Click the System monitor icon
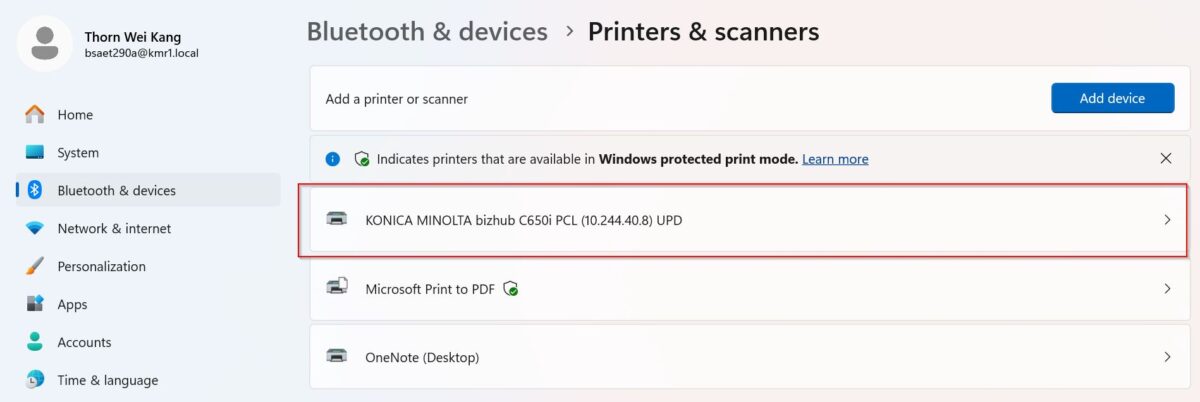This screenshot has width=1200, height=402. click(x=35, y=152)
